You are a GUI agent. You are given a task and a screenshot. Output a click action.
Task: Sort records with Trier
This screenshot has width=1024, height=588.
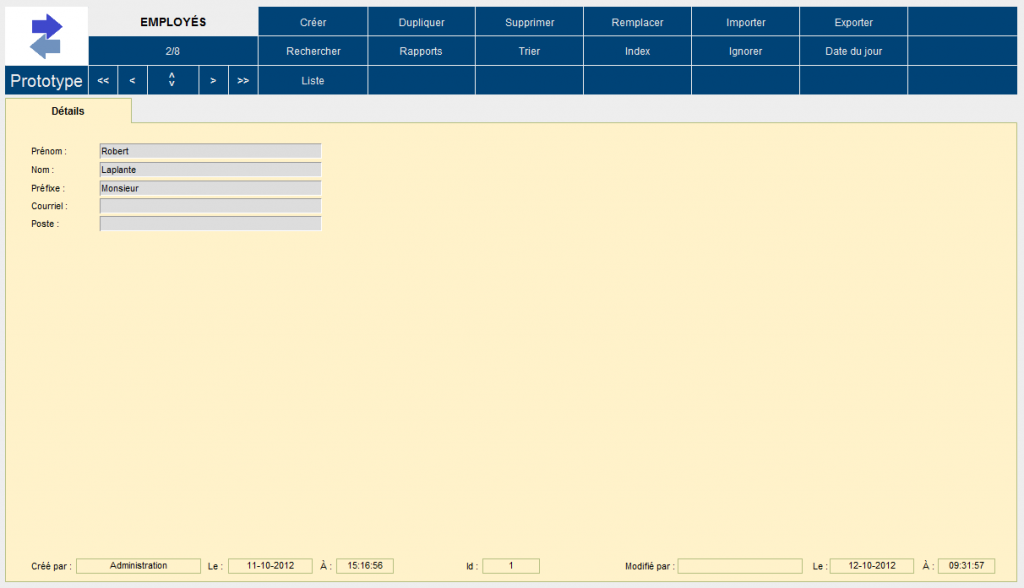click(529, 51)
